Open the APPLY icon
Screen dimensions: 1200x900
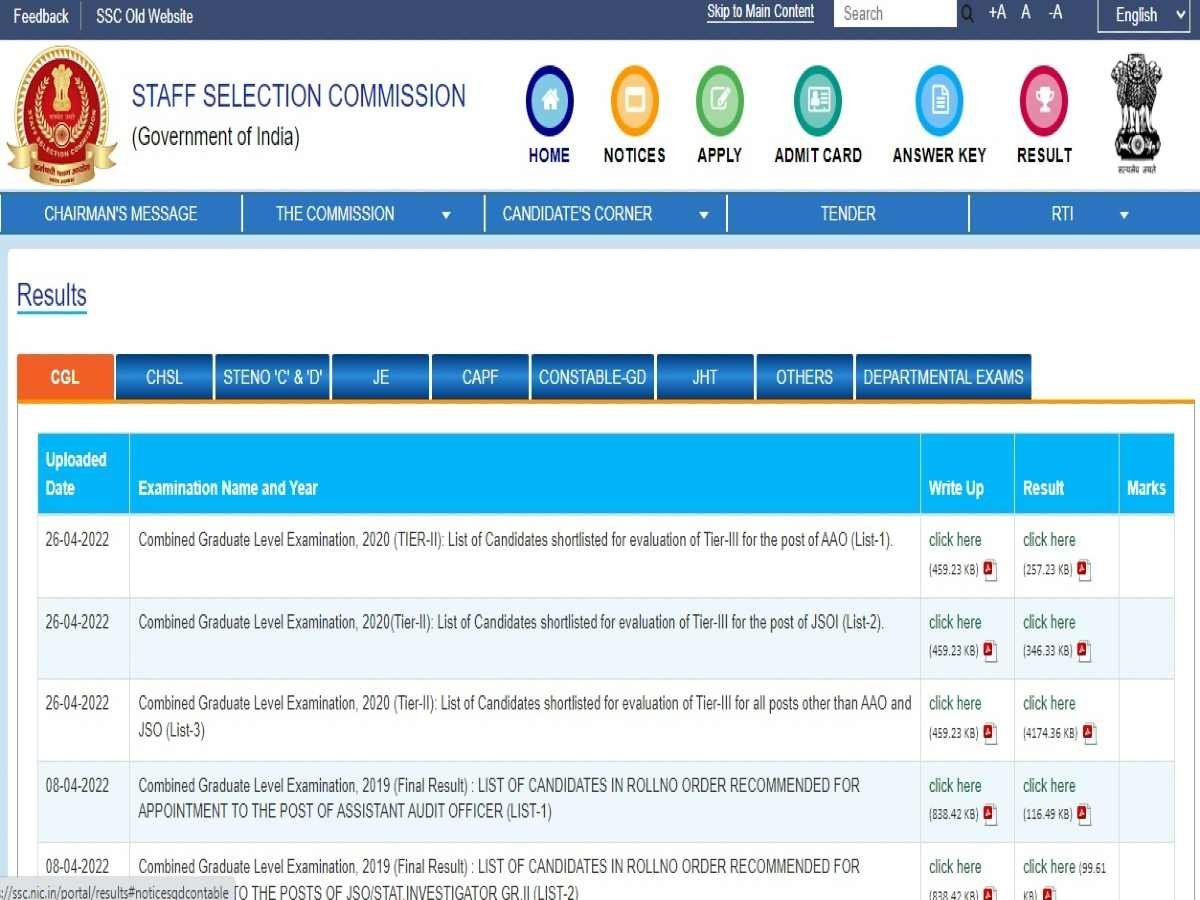720,101
